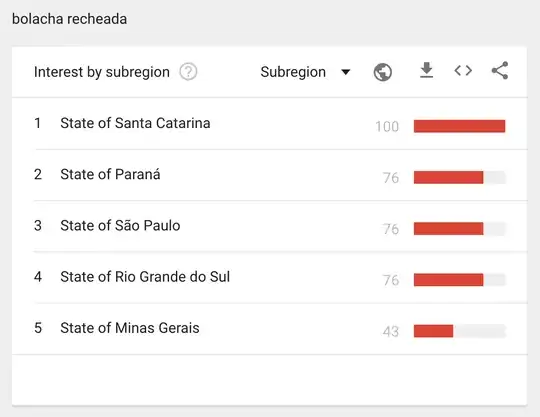Viewport: 540px width, 417px height.
Task: Click the bolacha recheada search term title
Action: 70,19
